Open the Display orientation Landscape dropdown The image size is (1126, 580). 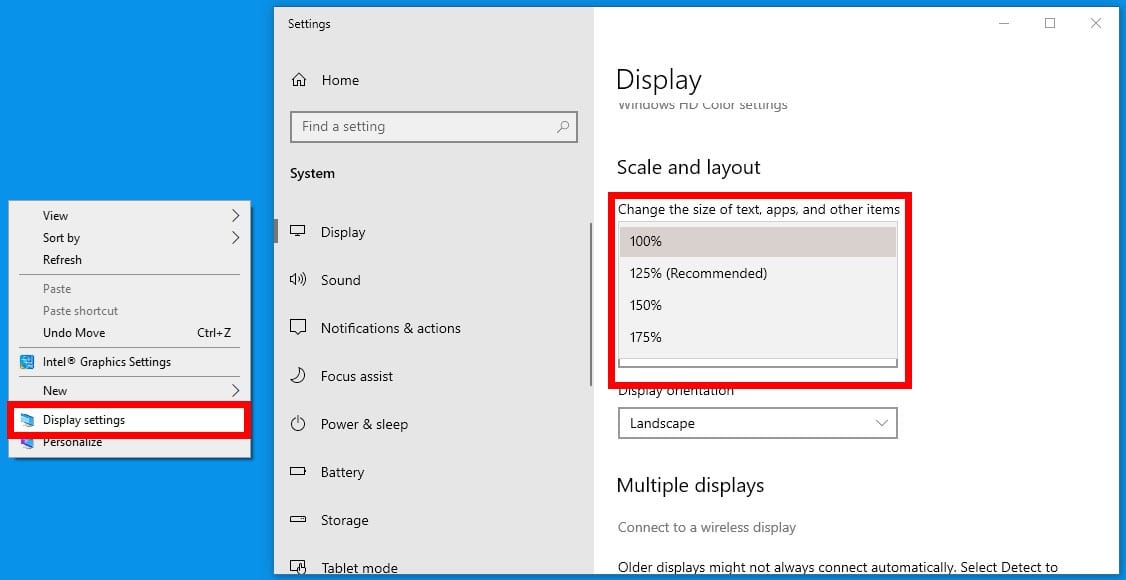coord(757,423)
